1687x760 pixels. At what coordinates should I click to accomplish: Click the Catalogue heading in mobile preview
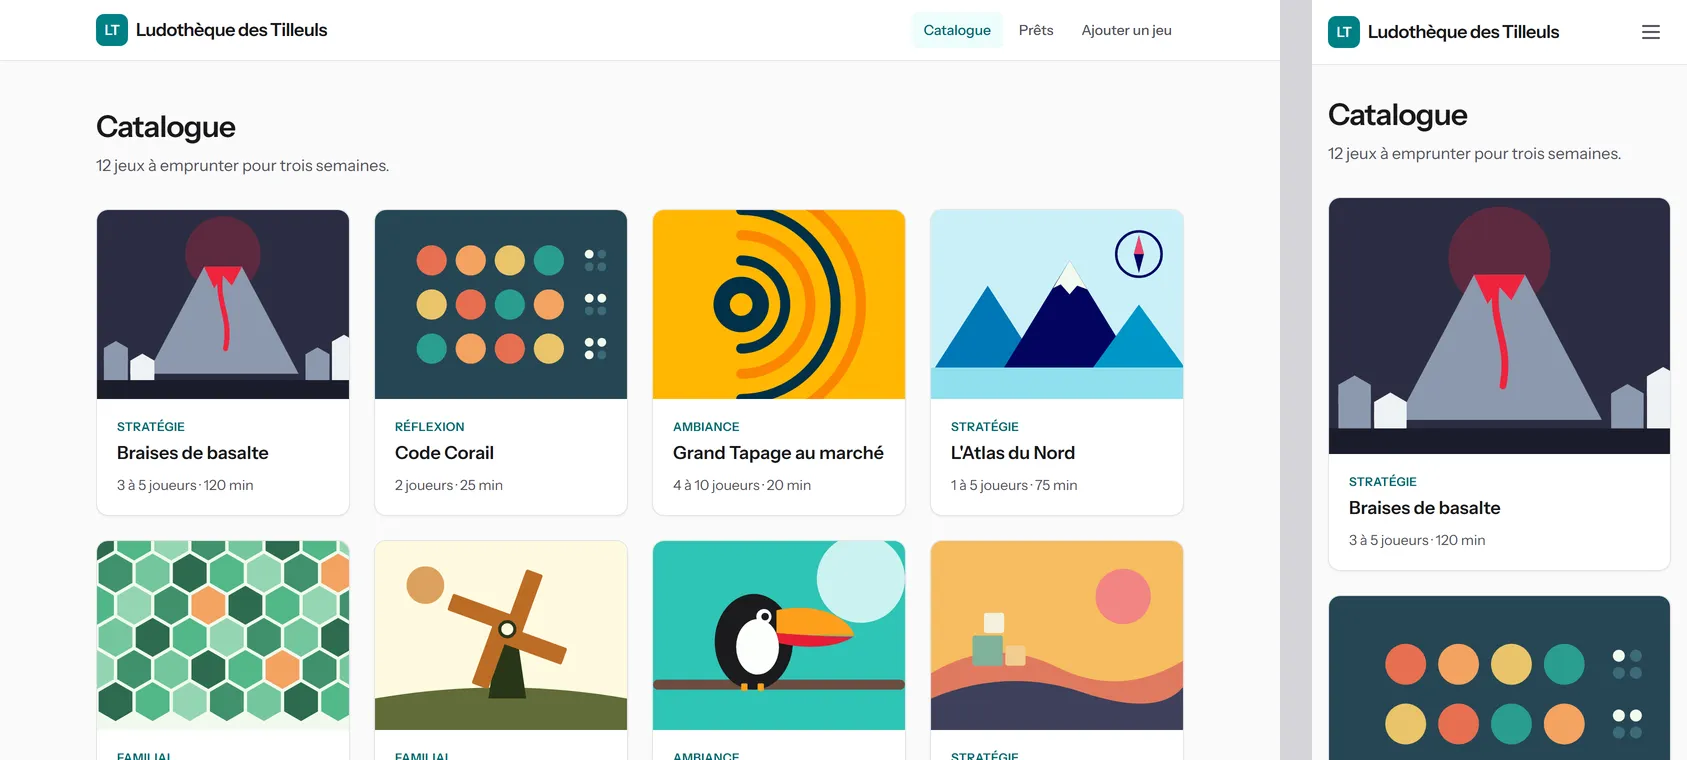(1398, 115)
